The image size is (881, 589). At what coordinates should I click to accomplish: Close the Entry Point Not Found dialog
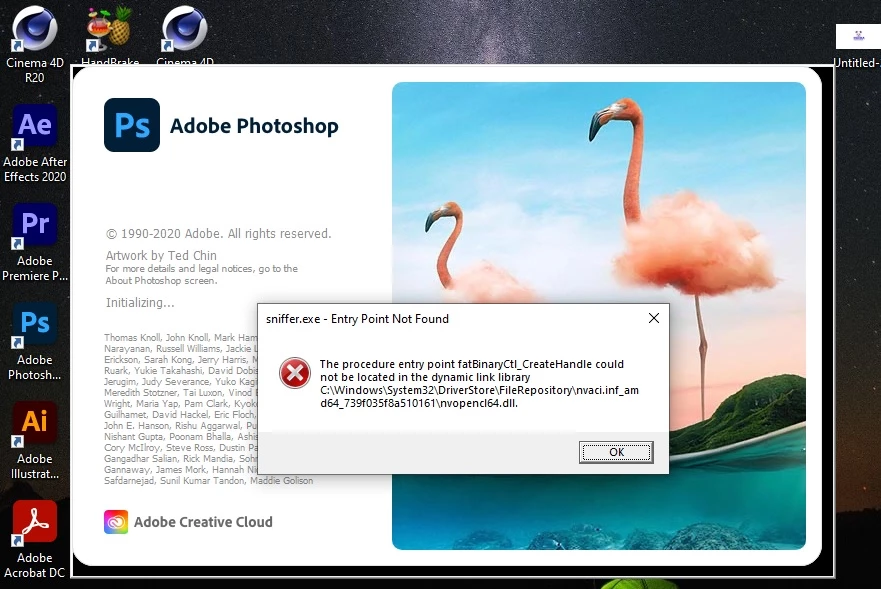(653, 318)
